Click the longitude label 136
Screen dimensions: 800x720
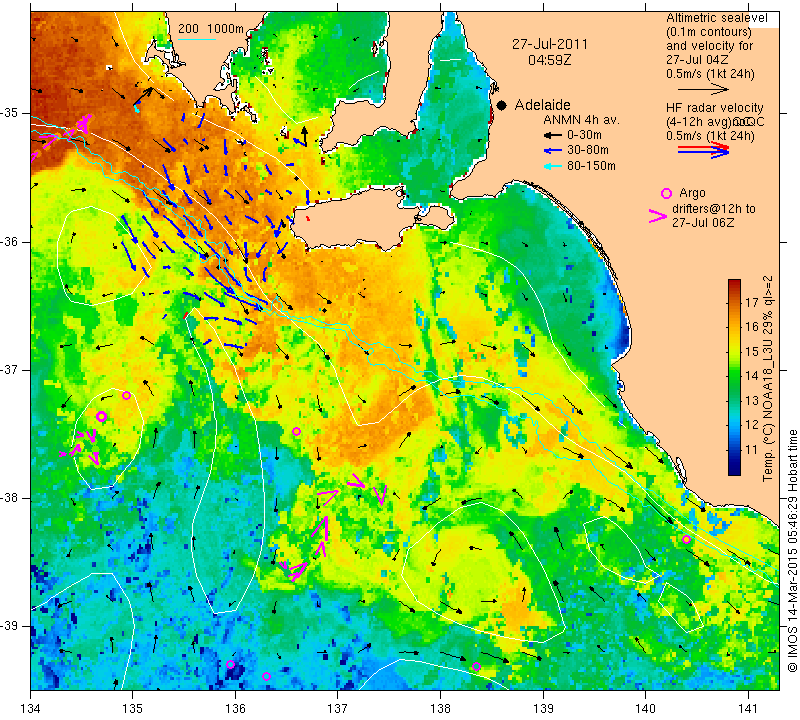(235, 709)
